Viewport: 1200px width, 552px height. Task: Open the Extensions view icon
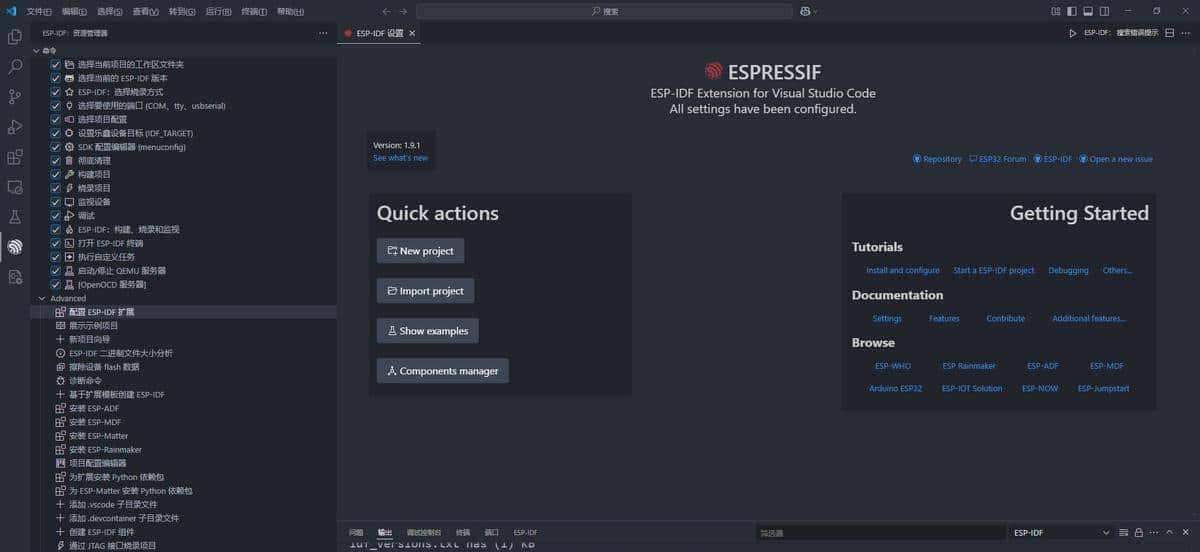click(x=15, y=157)
